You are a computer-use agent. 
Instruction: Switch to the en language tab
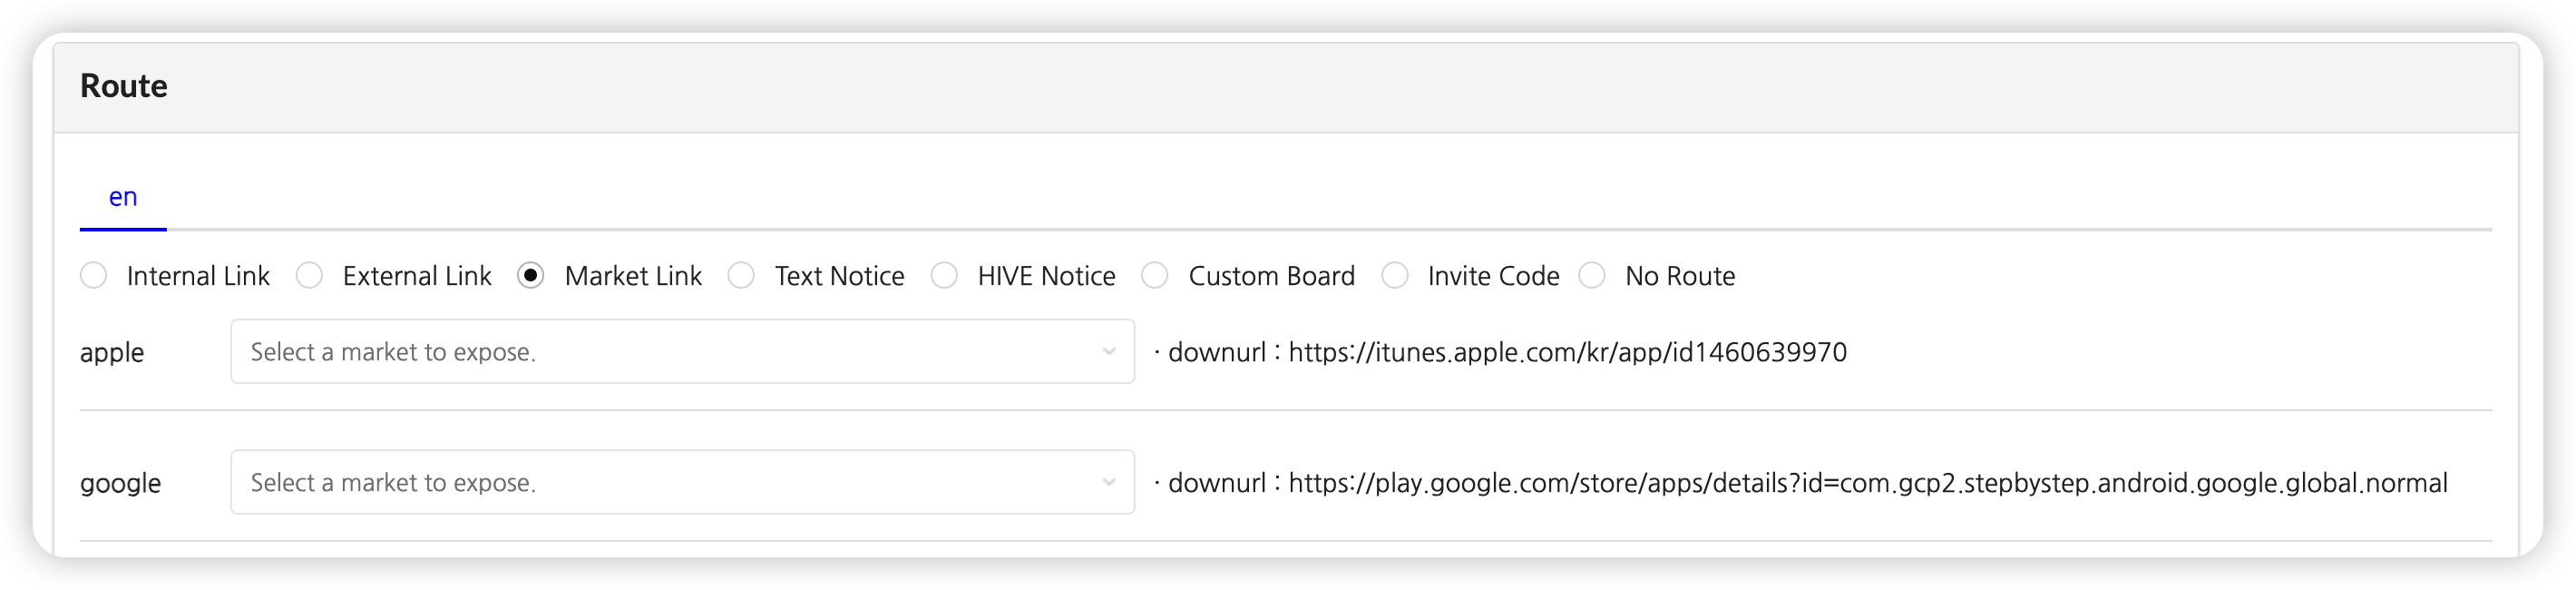click(123, 197)
